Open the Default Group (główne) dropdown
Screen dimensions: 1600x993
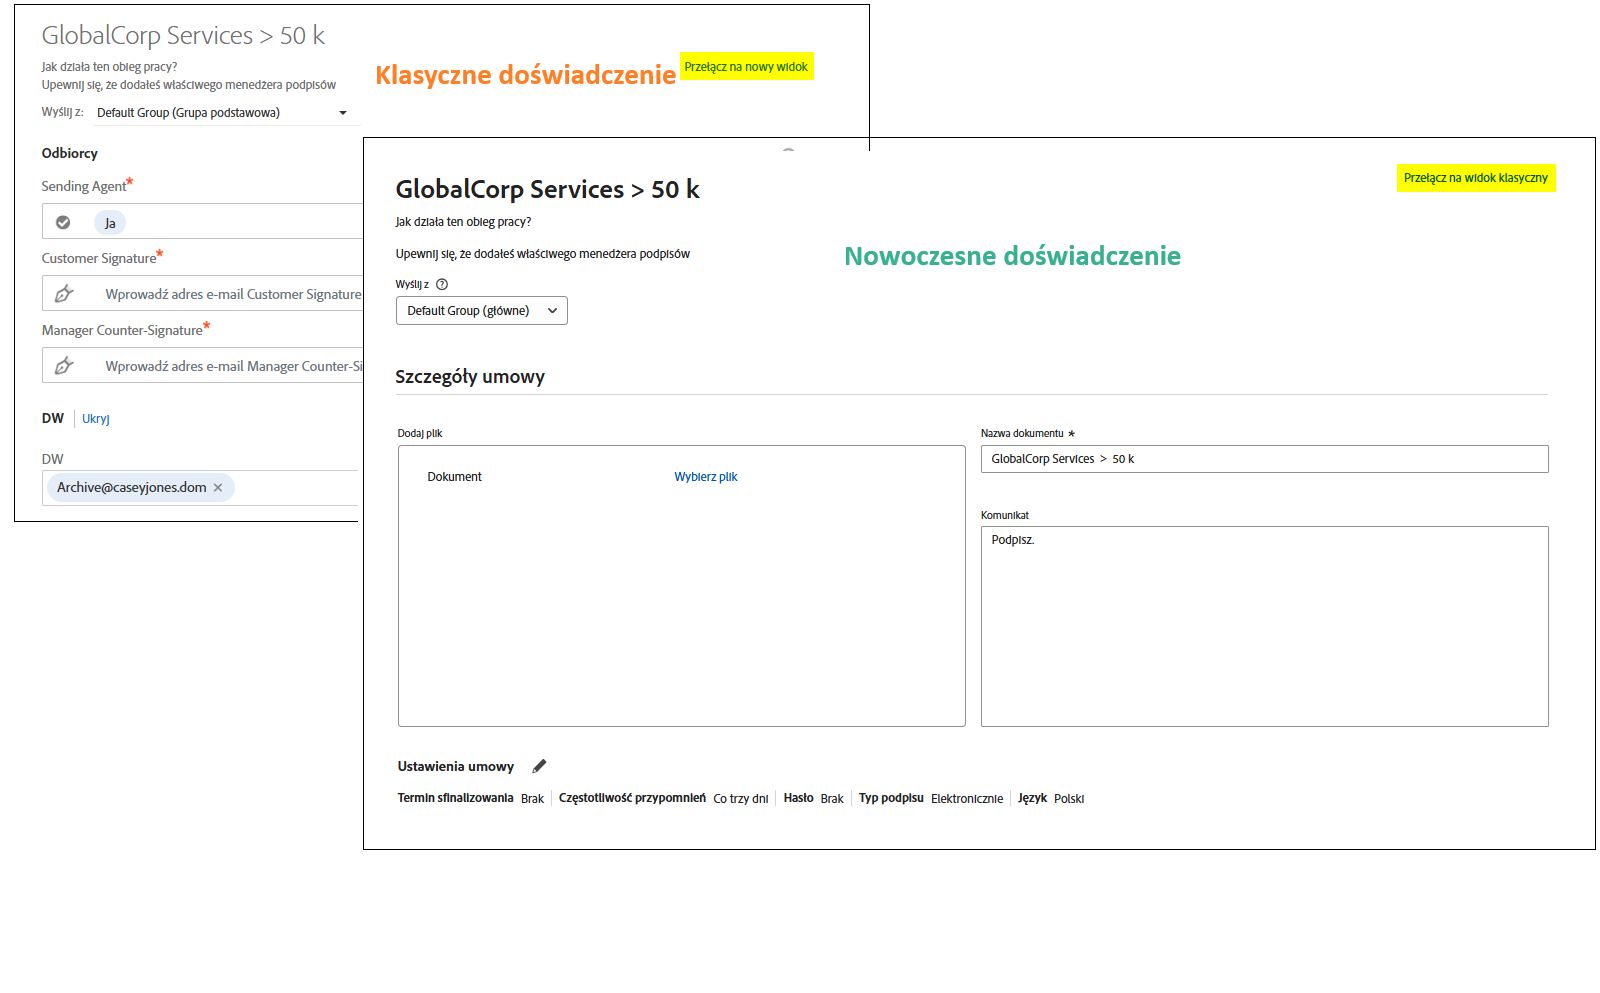click(482, 311)
